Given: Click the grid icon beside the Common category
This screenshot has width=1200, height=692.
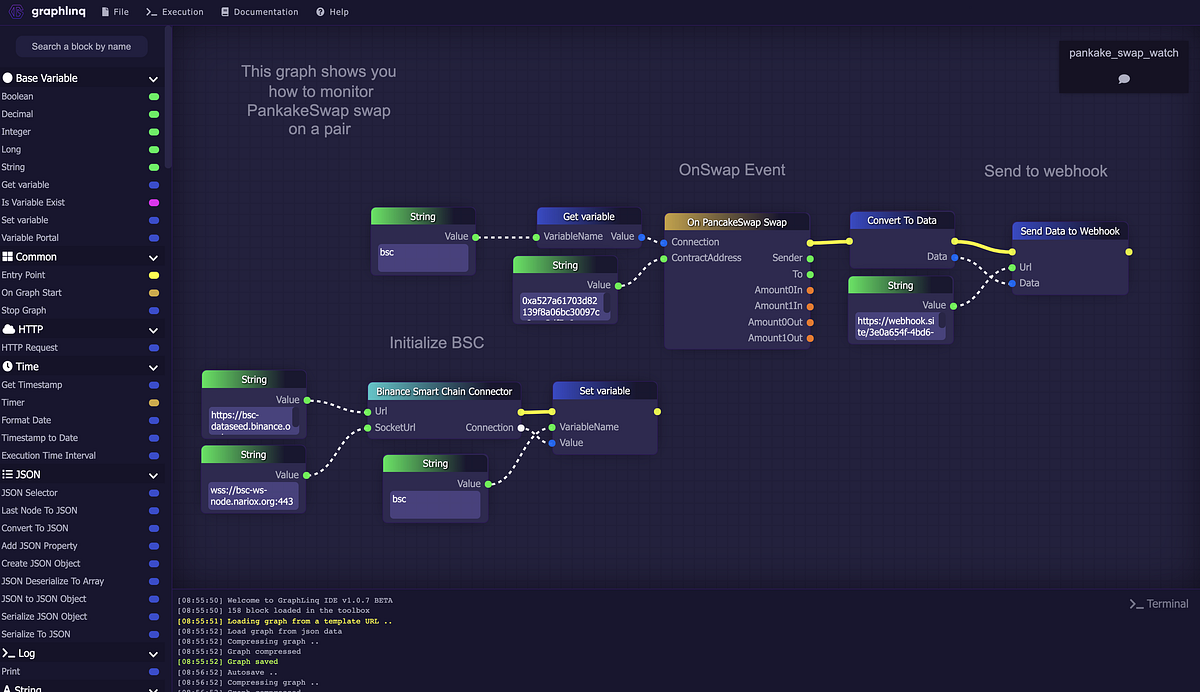Looking at the screenshot, I should click(8, 256).
